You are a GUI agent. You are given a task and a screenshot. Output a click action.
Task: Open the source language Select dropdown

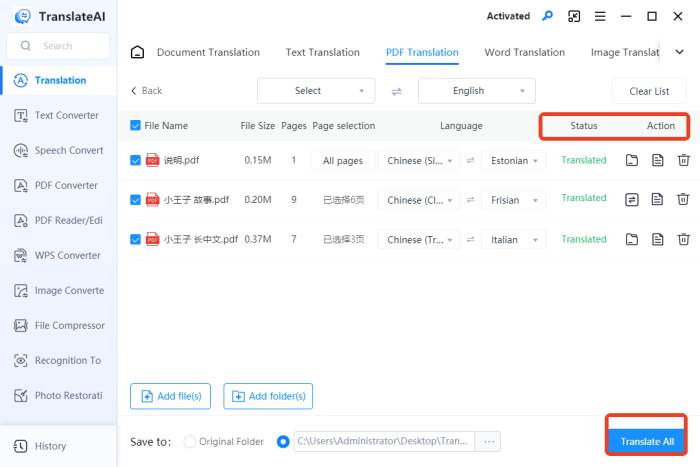click(316, 91)
